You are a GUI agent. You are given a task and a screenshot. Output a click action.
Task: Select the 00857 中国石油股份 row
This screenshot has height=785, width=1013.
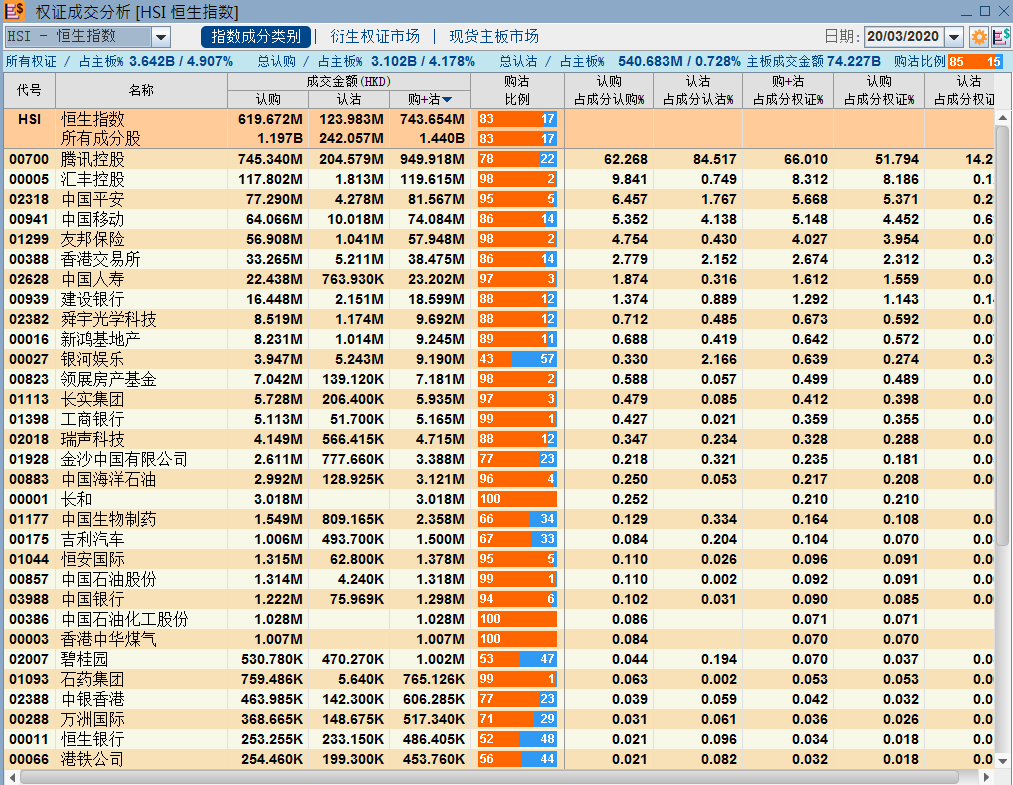click(x=499, y=580)
